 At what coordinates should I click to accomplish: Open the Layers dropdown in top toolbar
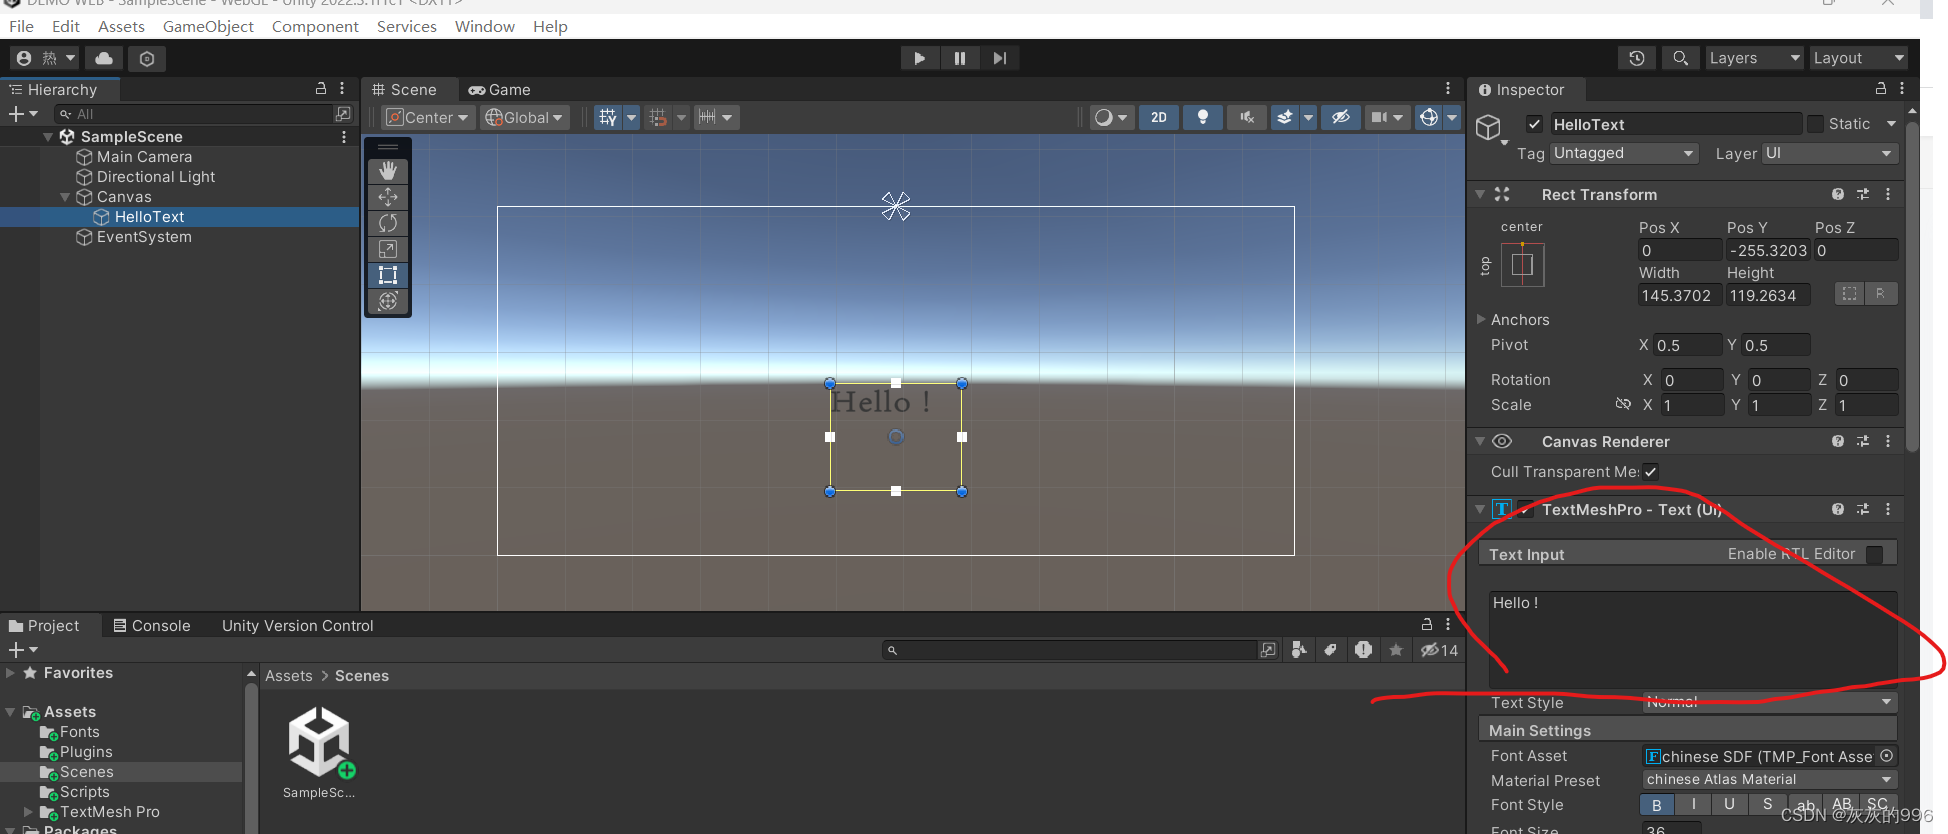[1754, 58]
